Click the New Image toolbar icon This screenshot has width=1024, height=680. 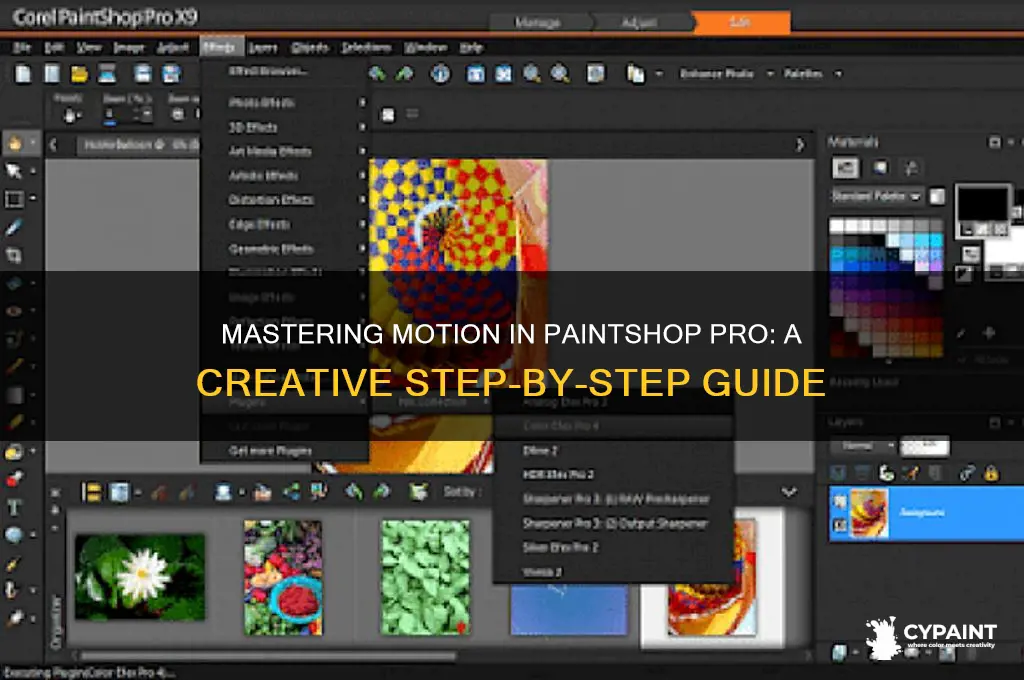(x=23, y=74)
